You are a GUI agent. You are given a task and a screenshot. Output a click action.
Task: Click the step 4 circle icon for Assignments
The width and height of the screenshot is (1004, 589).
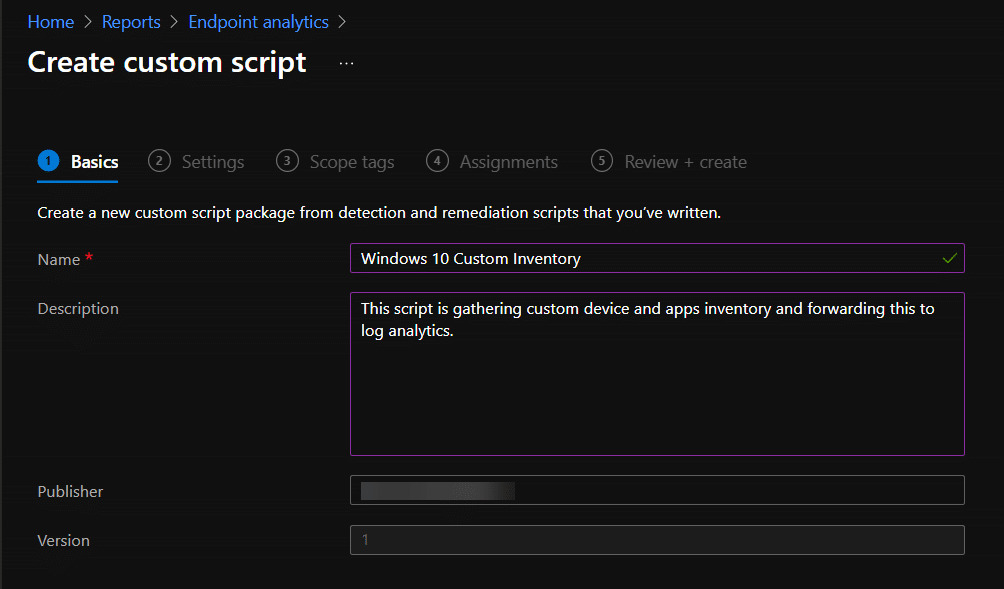tap(437, 161)
